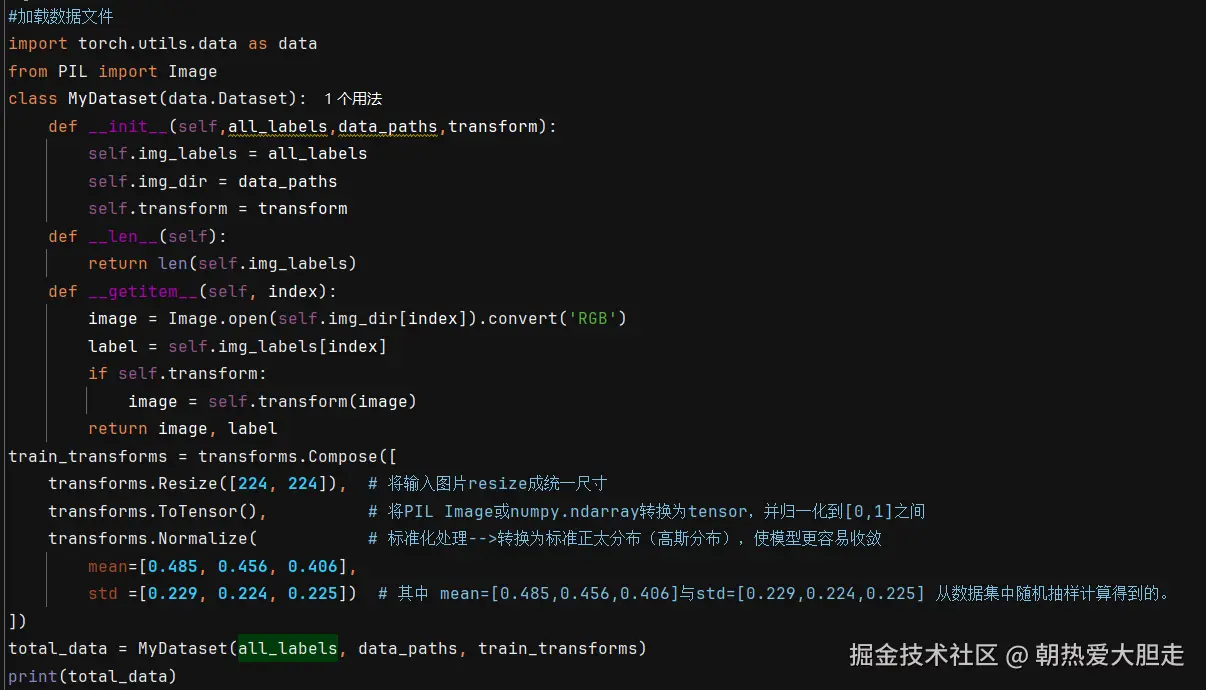Image resolution: width=1206 pixels, height=690 pixels.
Task: Click the highlighted all_labels argument in MyDataset call
Action: coord(288,648)
